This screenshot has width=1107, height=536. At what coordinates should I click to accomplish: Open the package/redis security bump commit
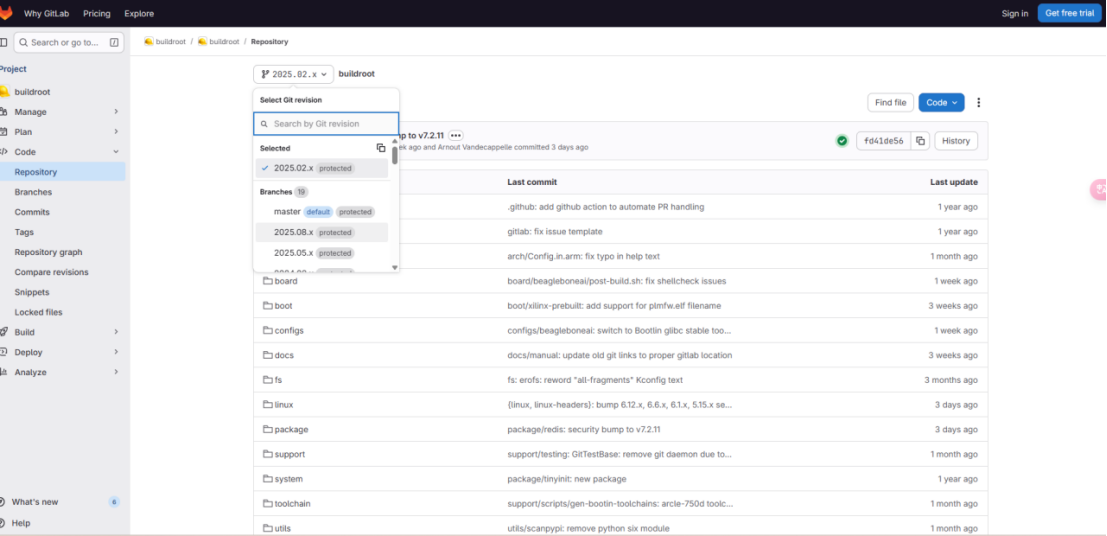coord(583,429)
